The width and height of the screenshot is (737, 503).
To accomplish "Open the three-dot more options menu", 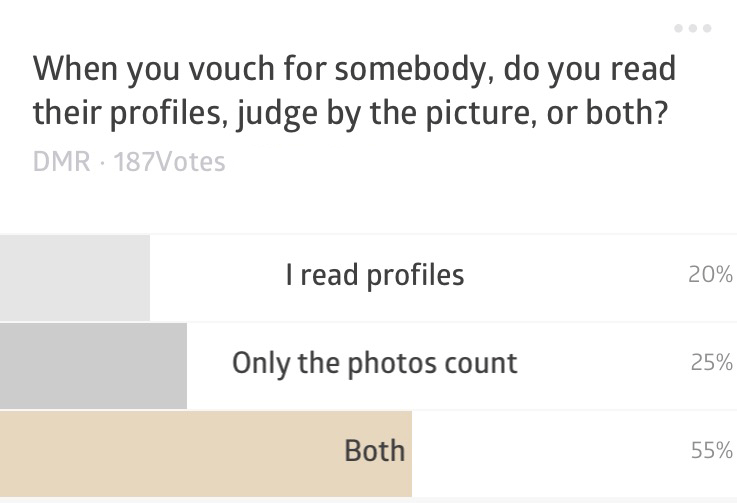I will [692, 29].
